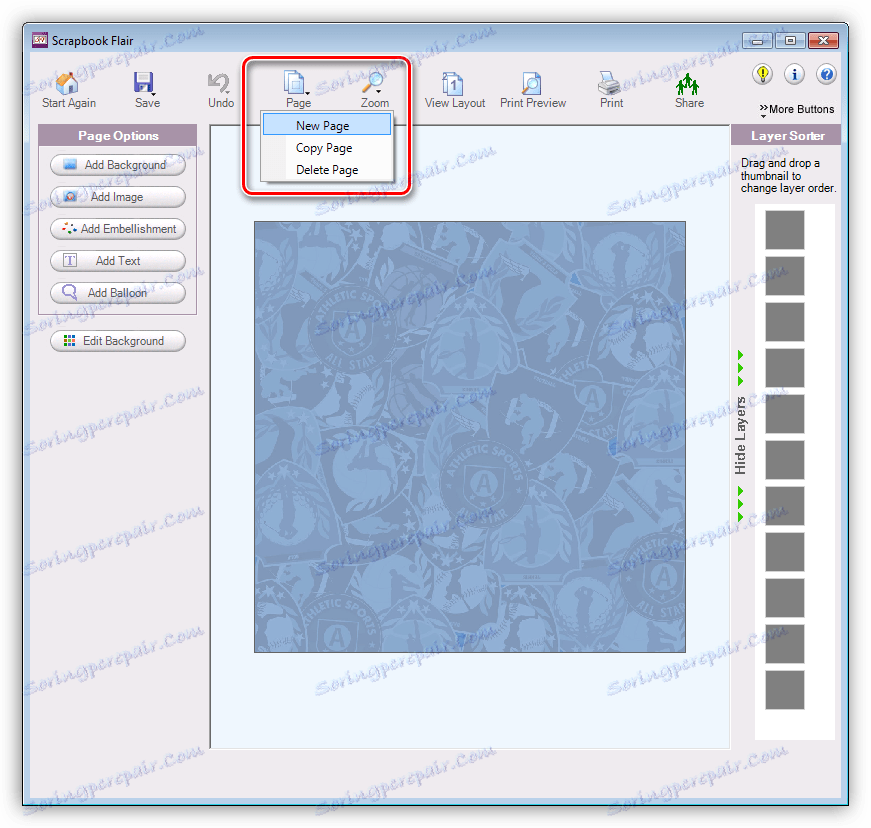The height and width of the screenshot is (828, 871).
Task: Open the help question mark icon
Action: (x=827, y=74)
